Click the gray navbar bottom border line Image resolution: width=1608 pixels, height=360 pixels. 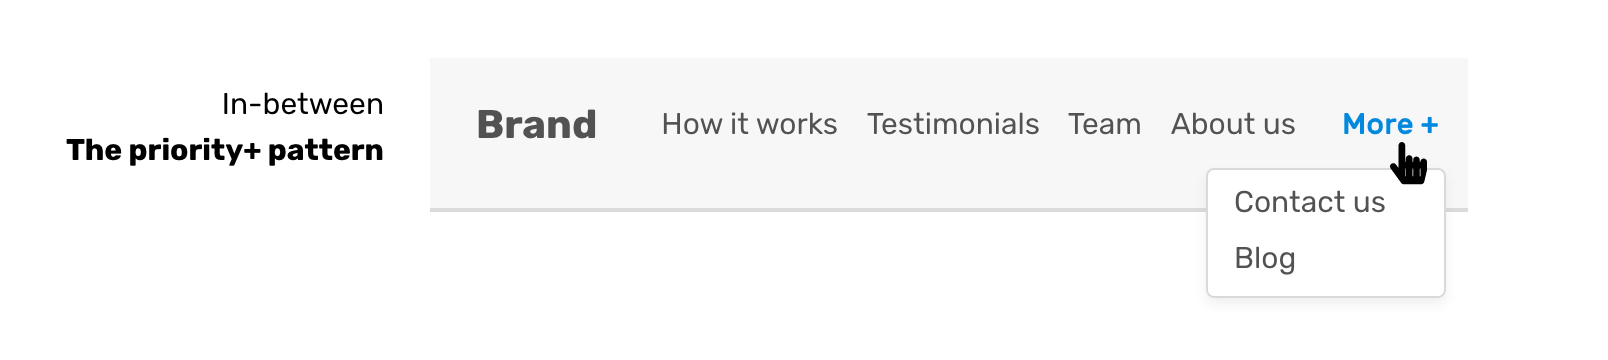818,210
